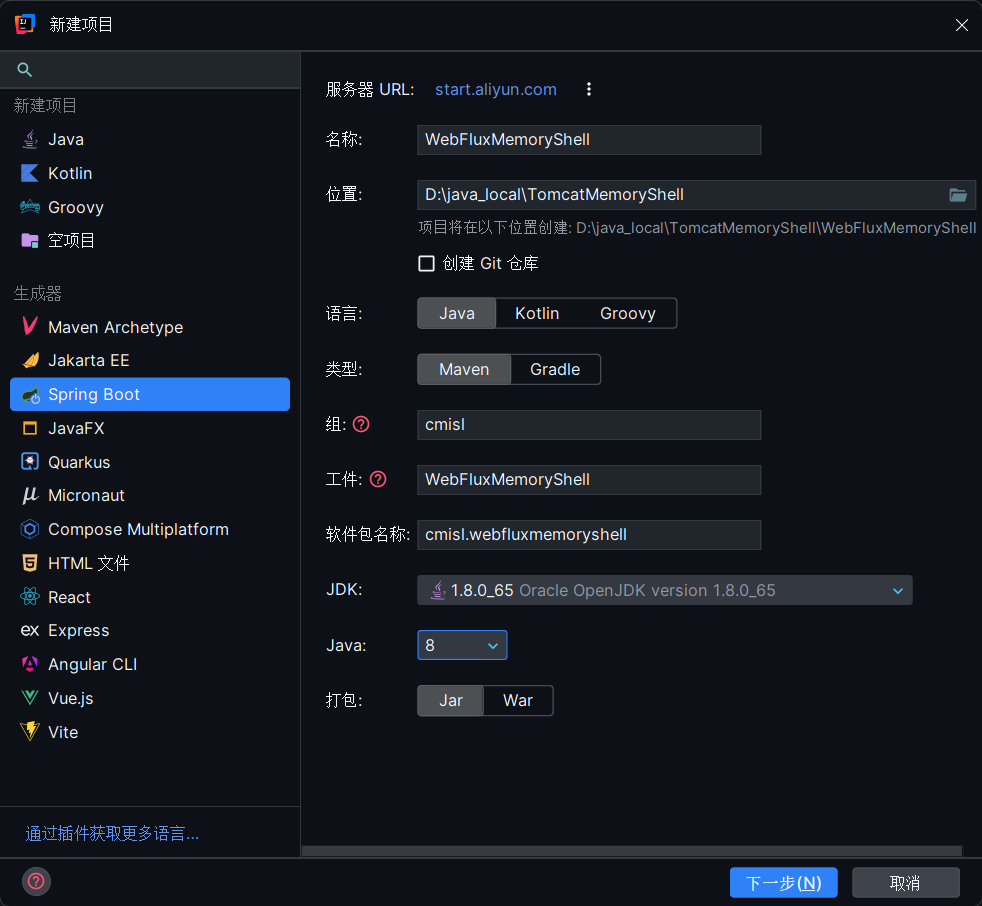The height and width of the screenshot is (906, 982).
Task: Click the Maven Archetype icon
Action: pyautogui.click(x=30, y=327)
